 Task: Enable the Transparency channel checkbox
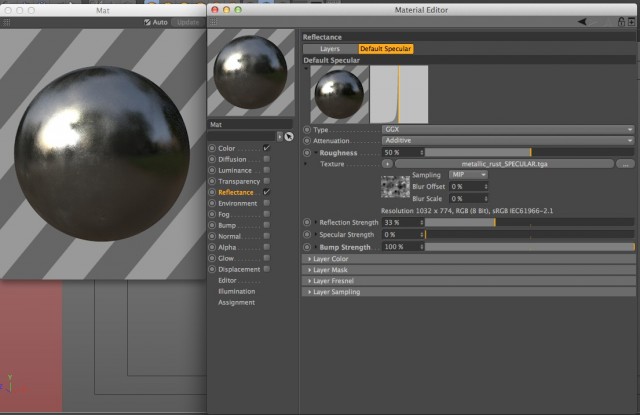pos(267,181)
